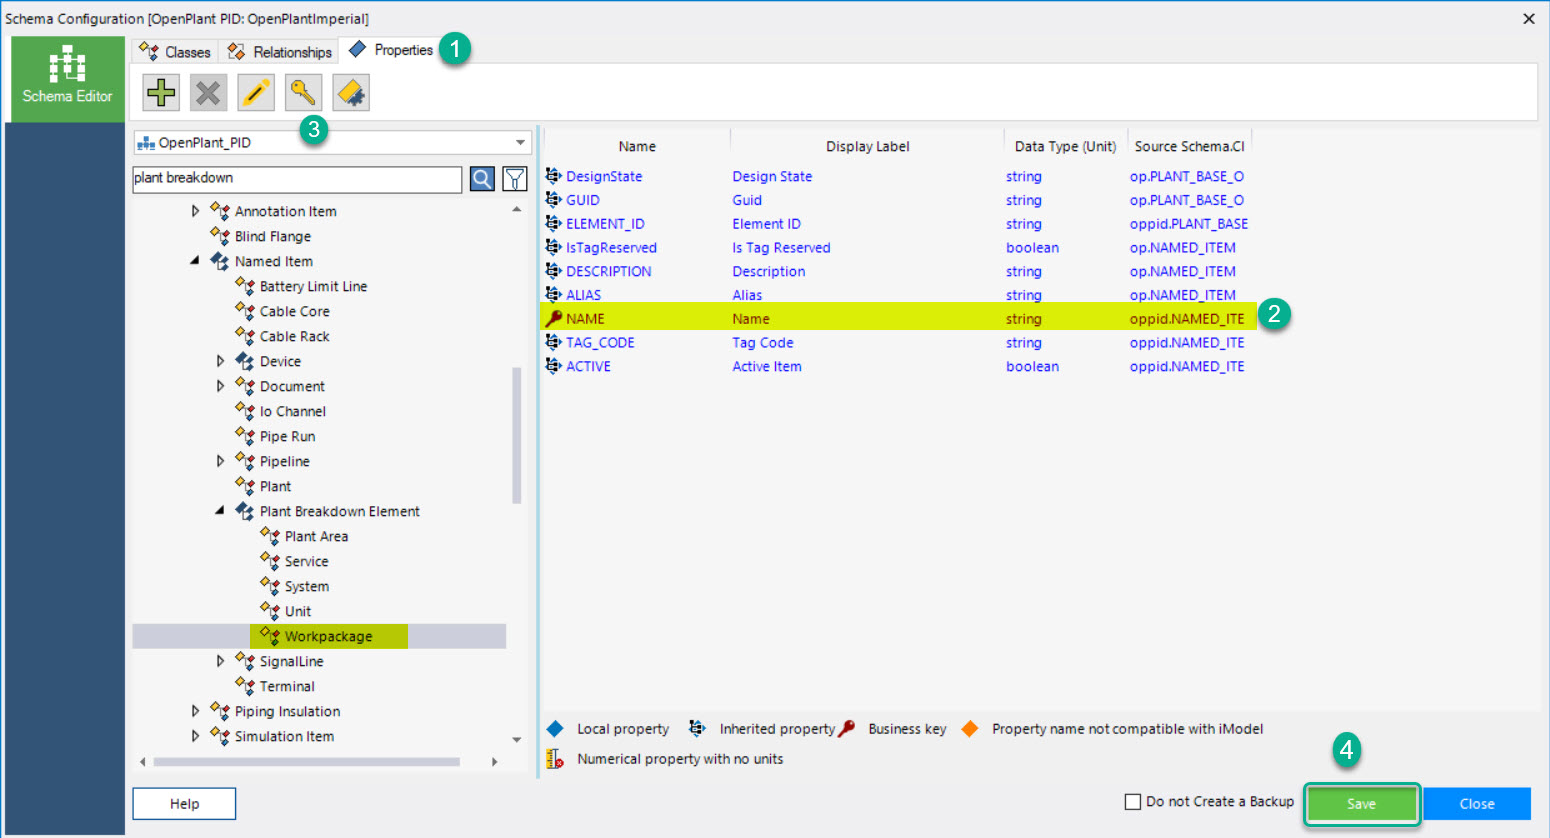Click the tag settings toolbar icon

point(351,93)
